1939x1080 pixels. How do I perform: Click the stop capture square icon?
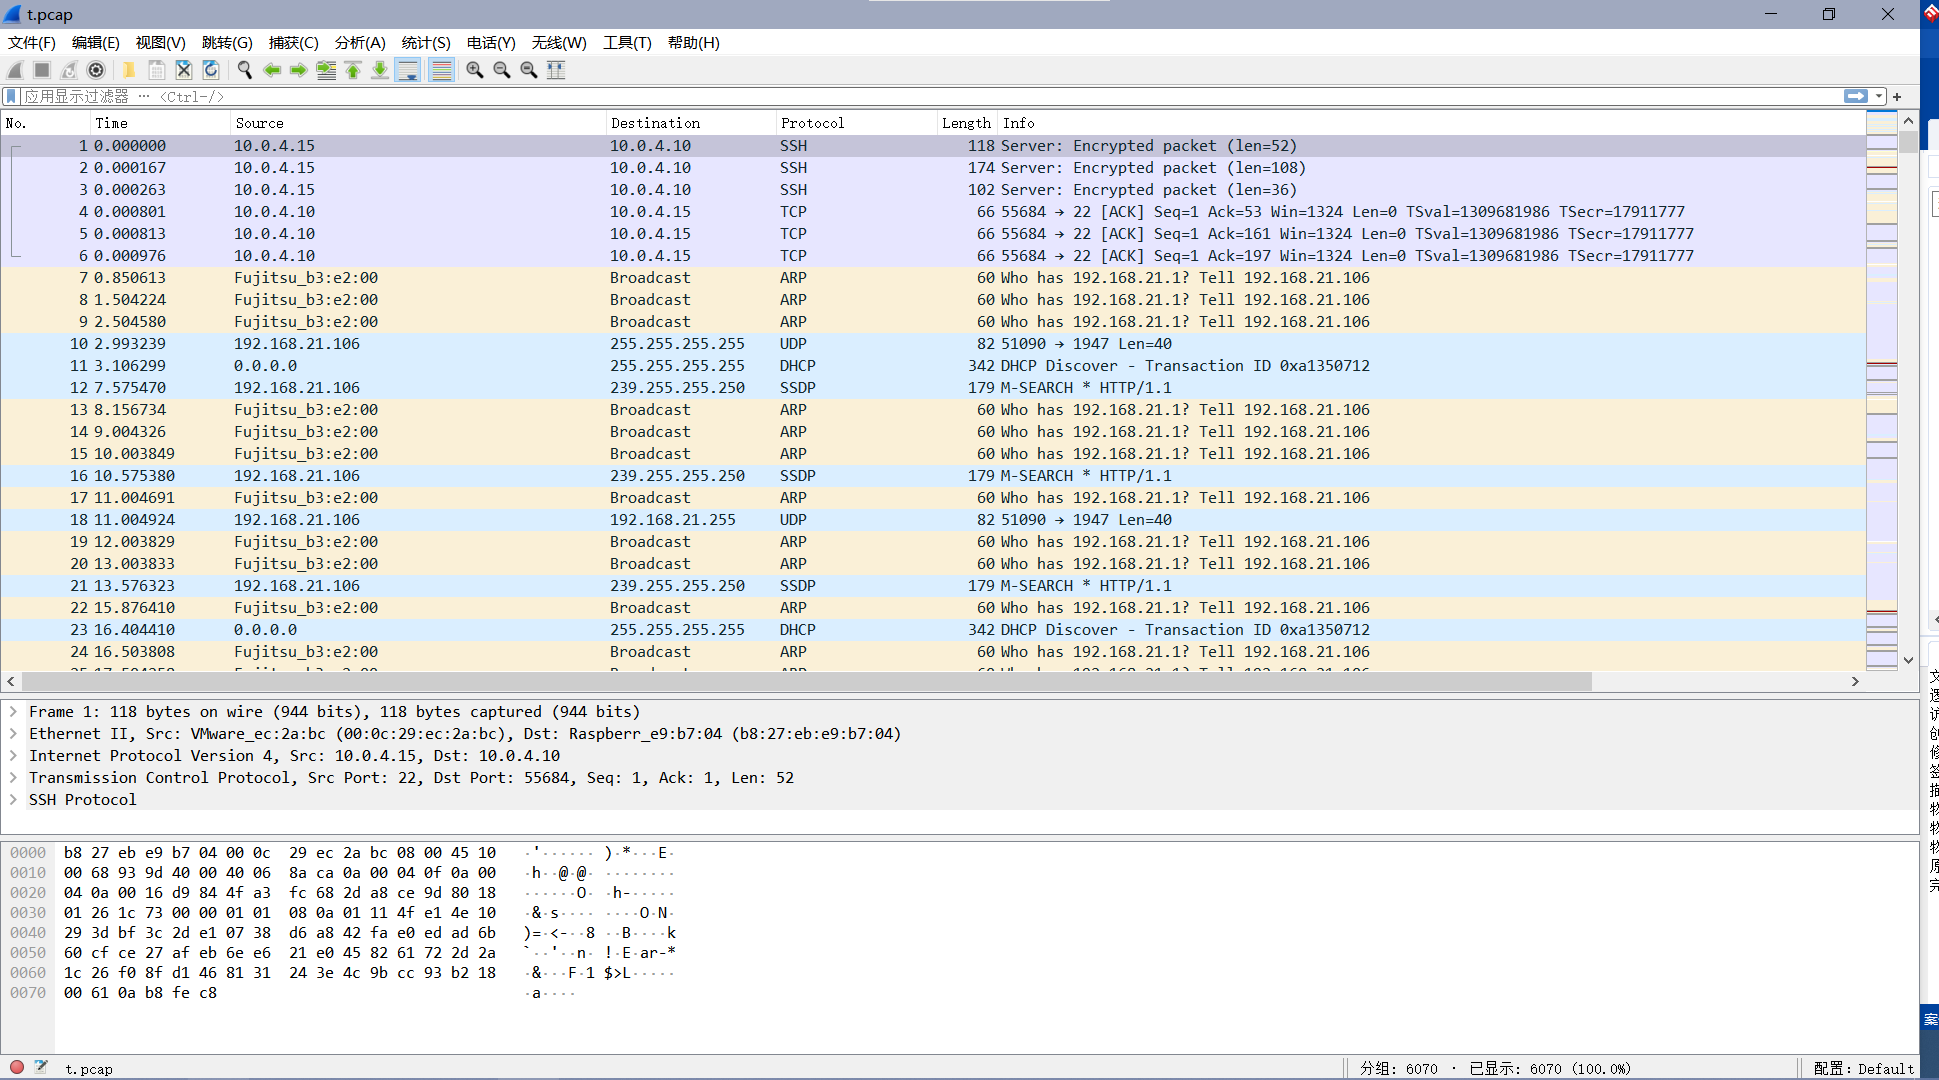click(x=42, y=70)
